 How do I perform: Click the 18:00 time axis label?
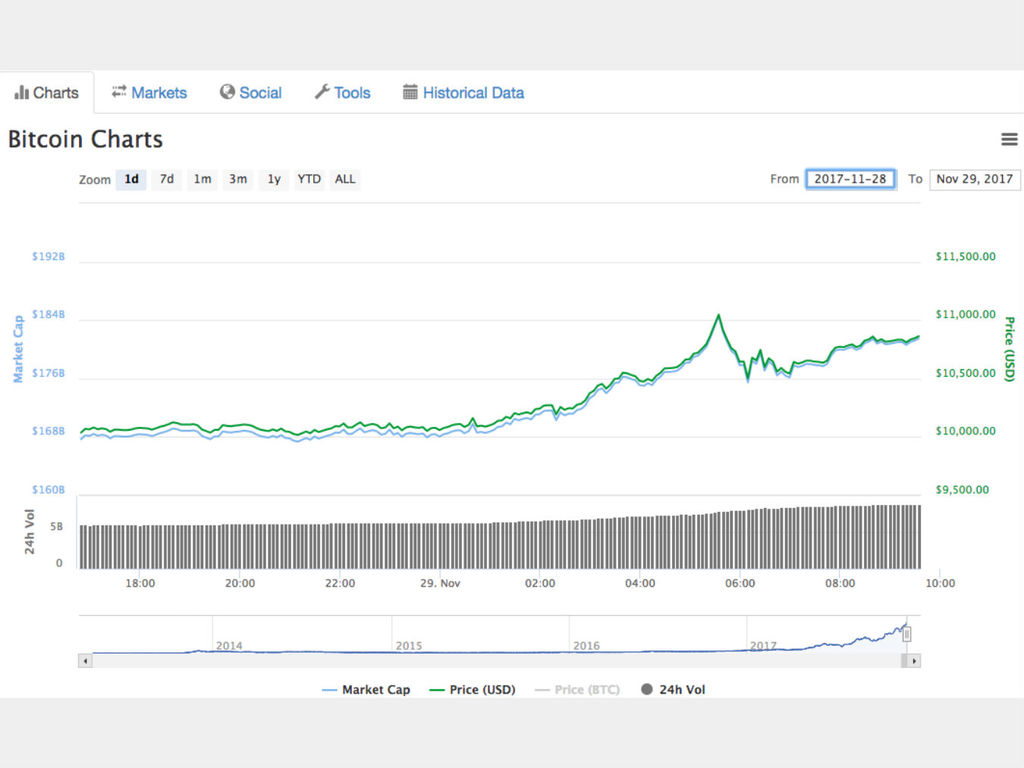click(140, 583)
